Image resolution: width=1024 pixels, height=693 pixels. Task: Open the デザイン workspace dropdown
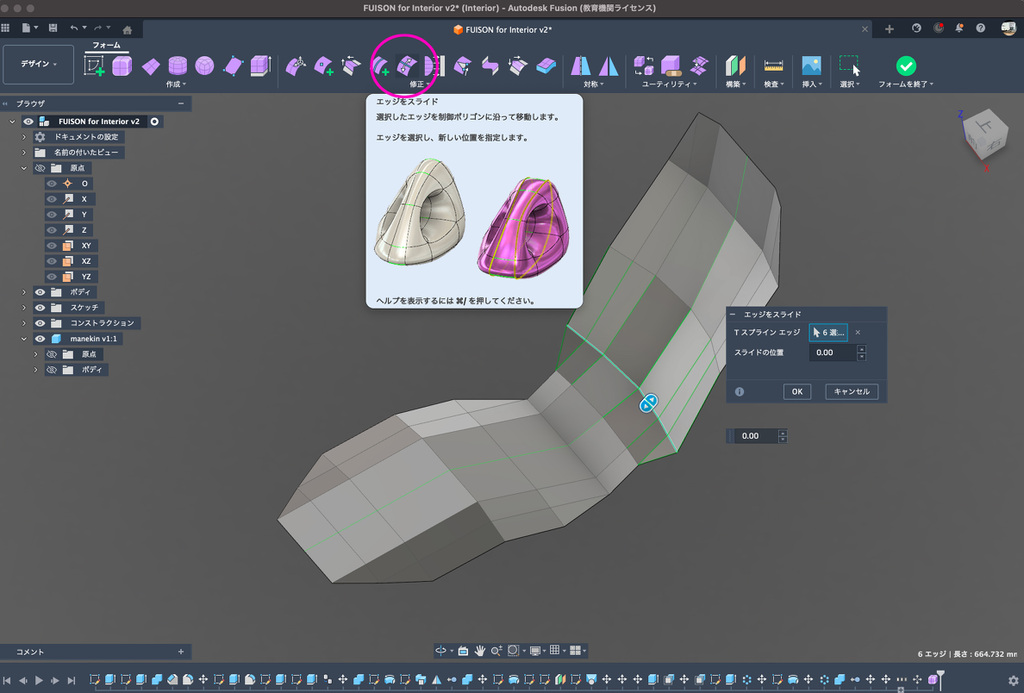click(39, 64)
